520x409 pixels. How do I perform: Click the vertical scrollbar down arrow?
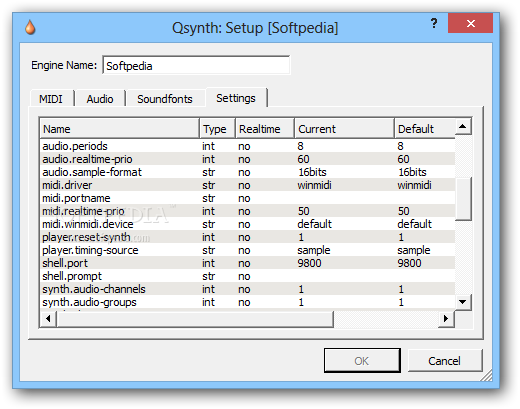pos(463,302)
